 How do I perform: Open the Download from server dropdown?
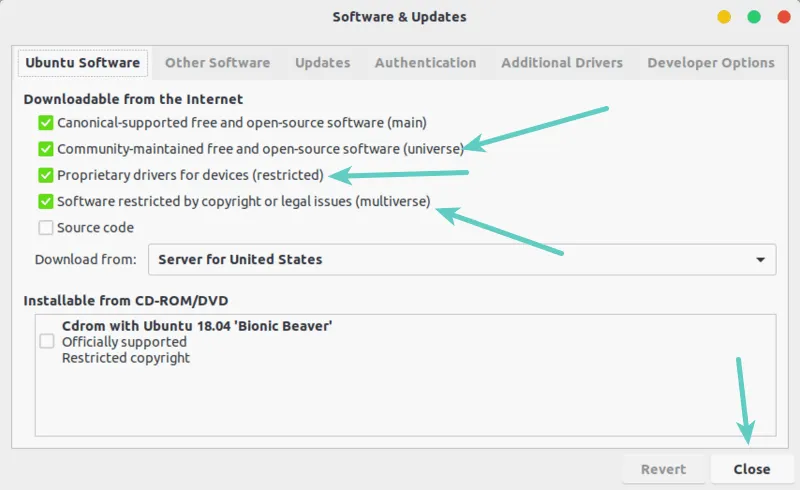462,259
